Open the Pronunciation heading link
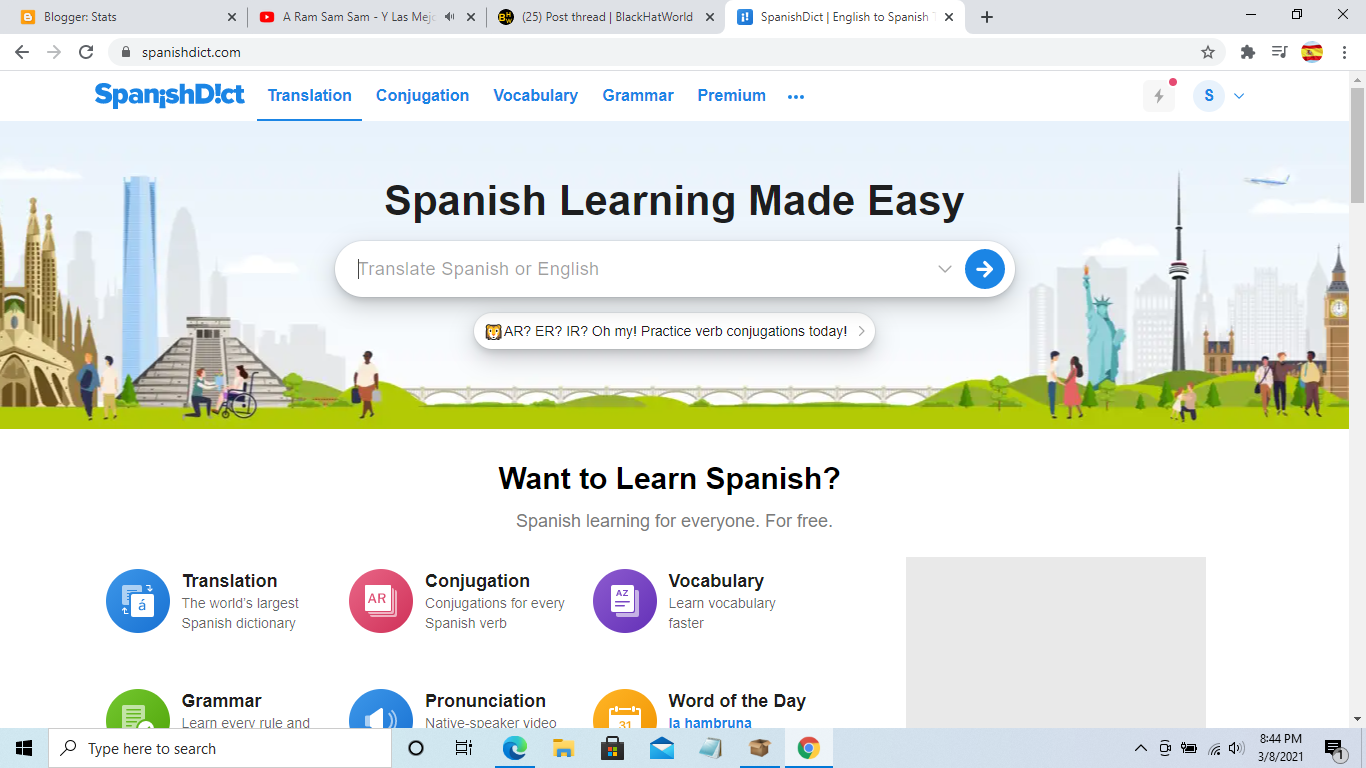1366x768 pixels. tap(485, 701)
